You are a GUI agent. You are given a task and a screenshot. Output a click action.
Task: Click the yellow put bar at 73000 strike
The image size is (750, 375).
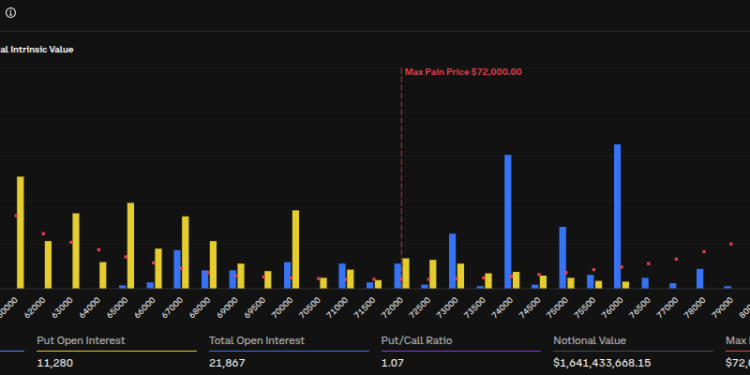click(461, 276)
